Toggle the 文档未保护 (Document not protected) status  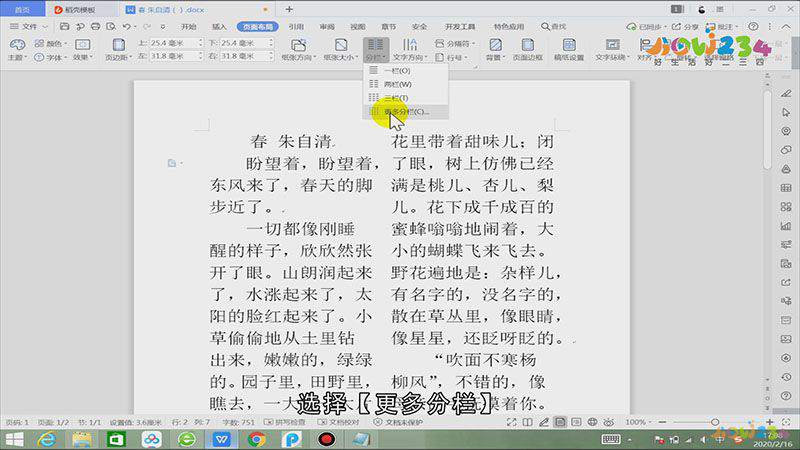(x=398, y=422)
